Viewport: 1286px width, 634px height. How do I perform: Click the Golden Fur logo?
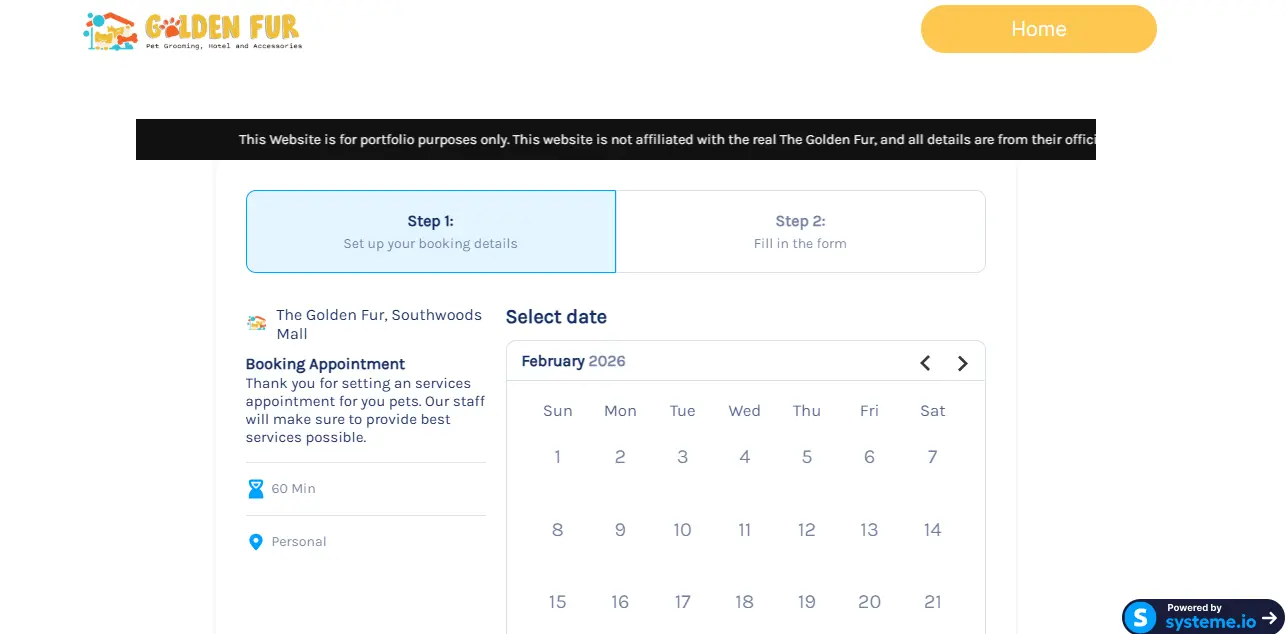(192, 31)
